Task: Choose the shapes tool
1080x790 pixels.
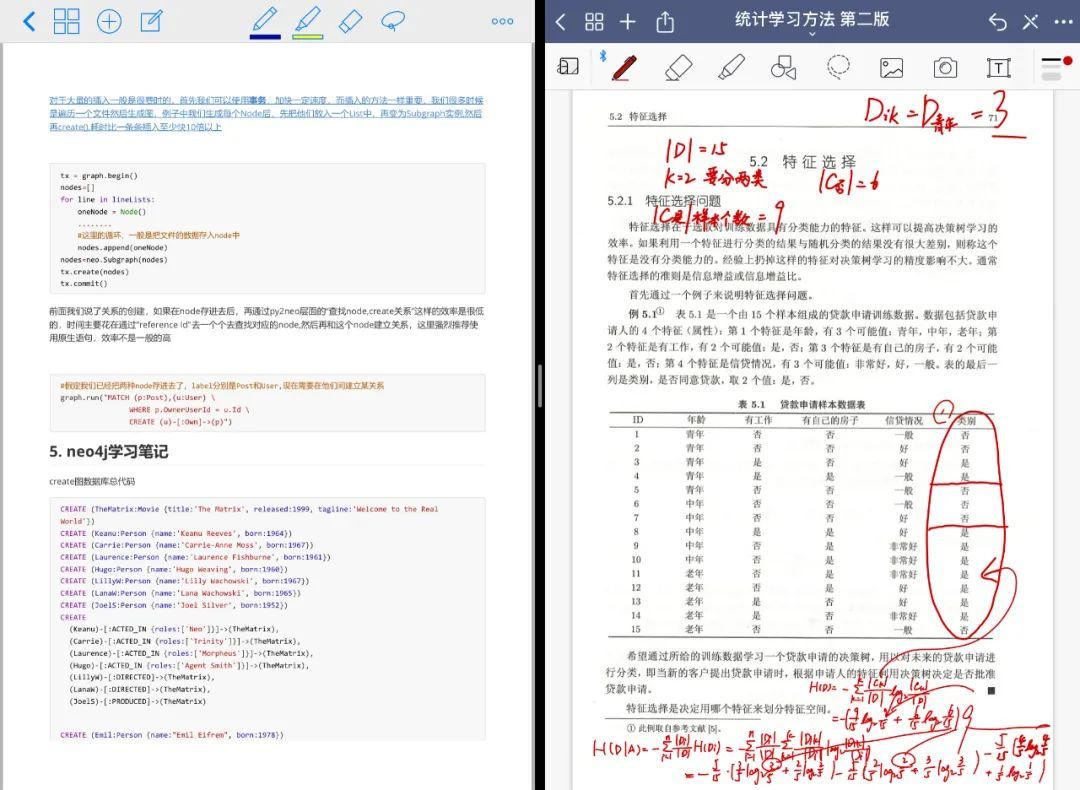Action: click(784, 67)
